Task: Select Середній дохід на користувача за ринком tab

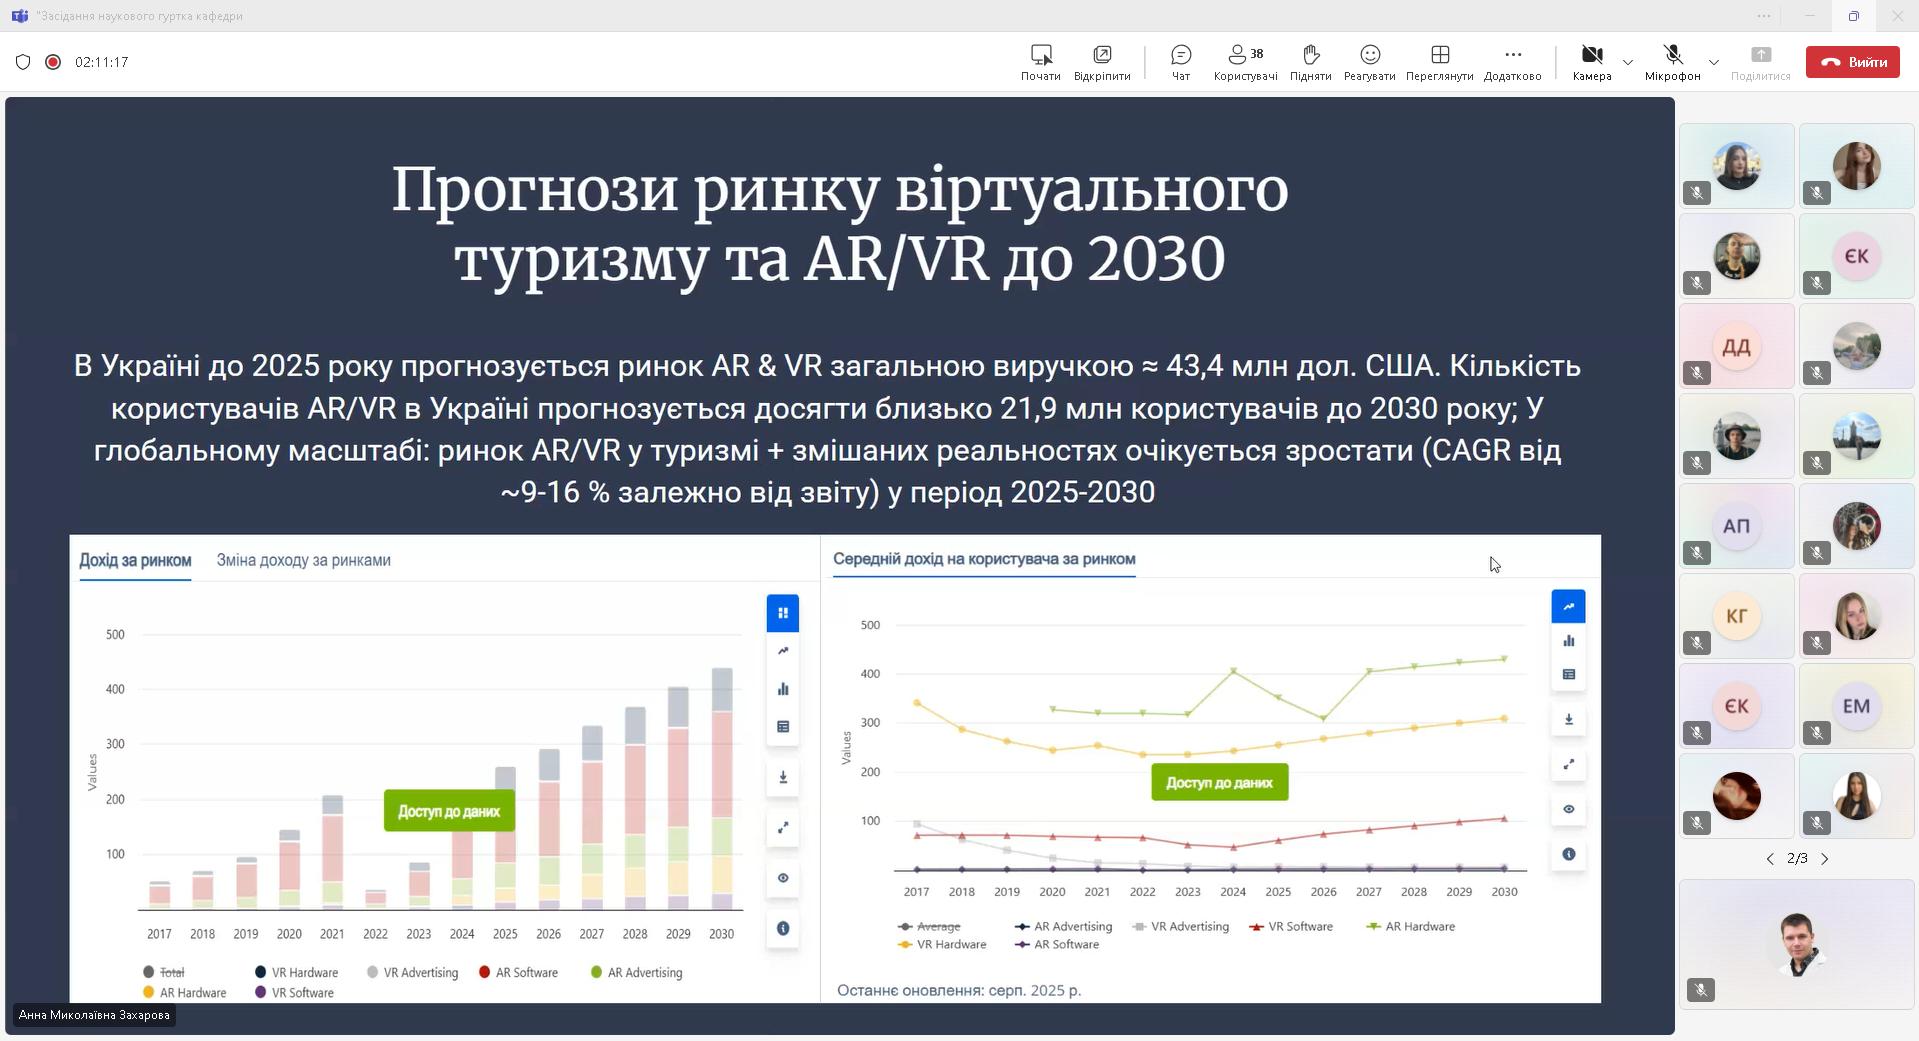Action: click(984, 559)
